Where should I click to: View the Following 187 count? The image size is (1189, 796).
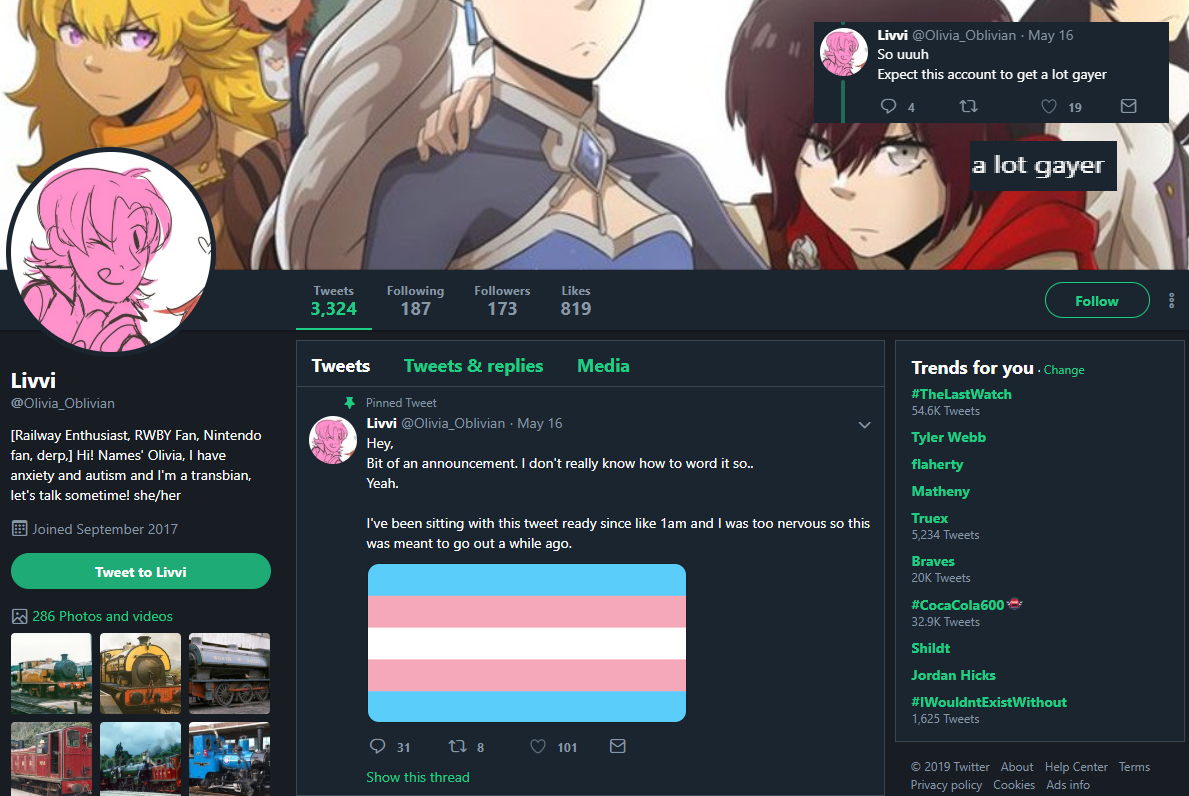pos(416,301)
